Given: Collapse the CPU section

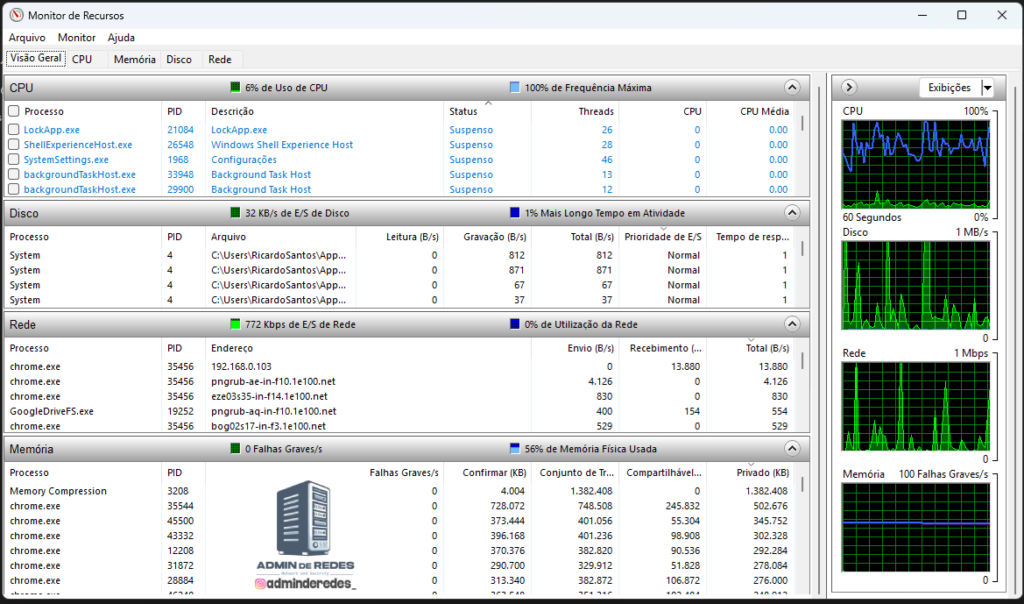Looking at the screenshot, I should 792,88.
